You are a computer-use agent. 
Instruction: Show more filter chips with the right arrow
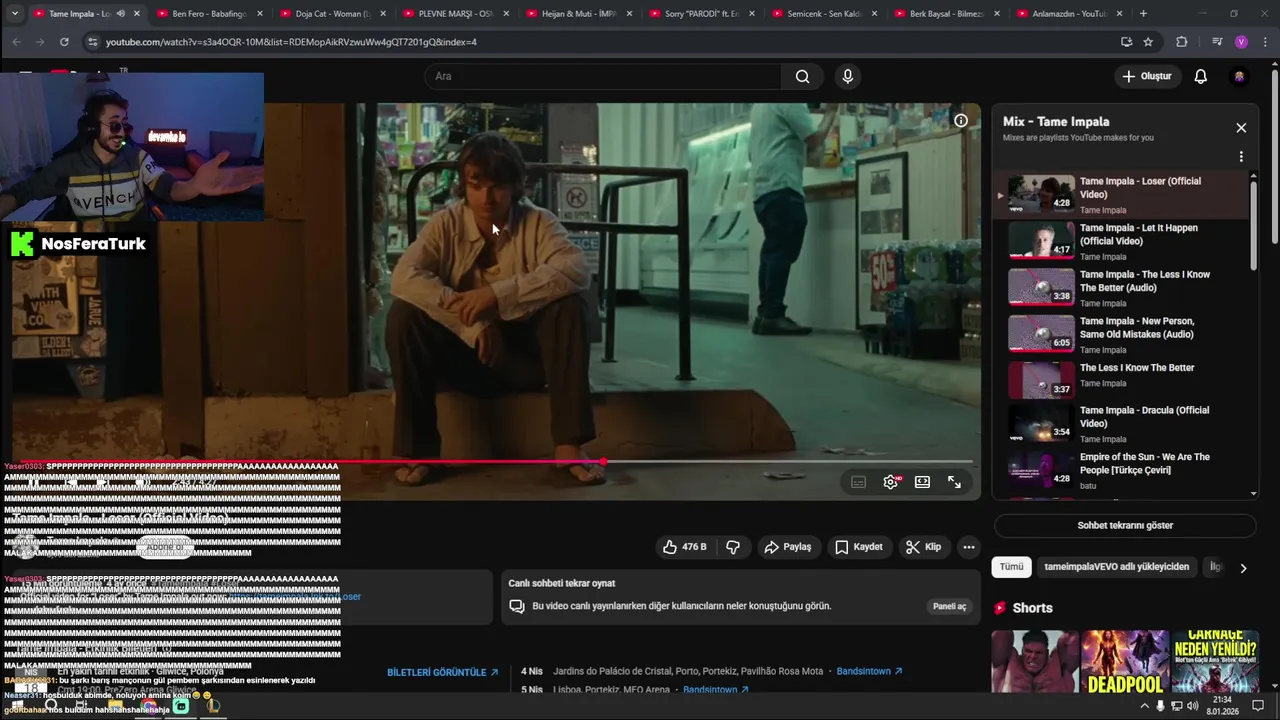1243,568
